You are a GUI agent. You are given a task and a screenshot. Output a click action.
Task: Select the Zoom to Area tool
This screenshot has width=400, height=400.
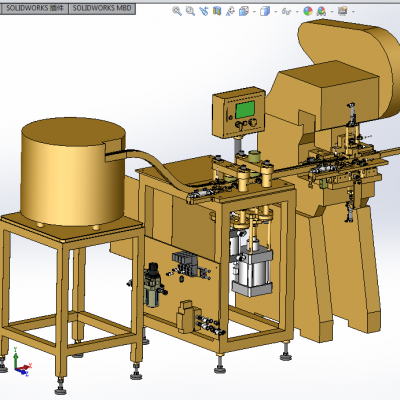190,11
